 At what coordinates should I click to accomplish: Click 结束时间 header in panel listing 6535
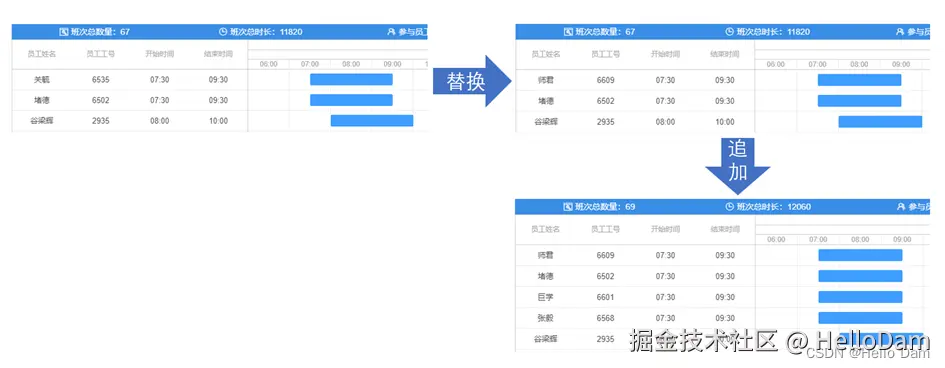219,54
